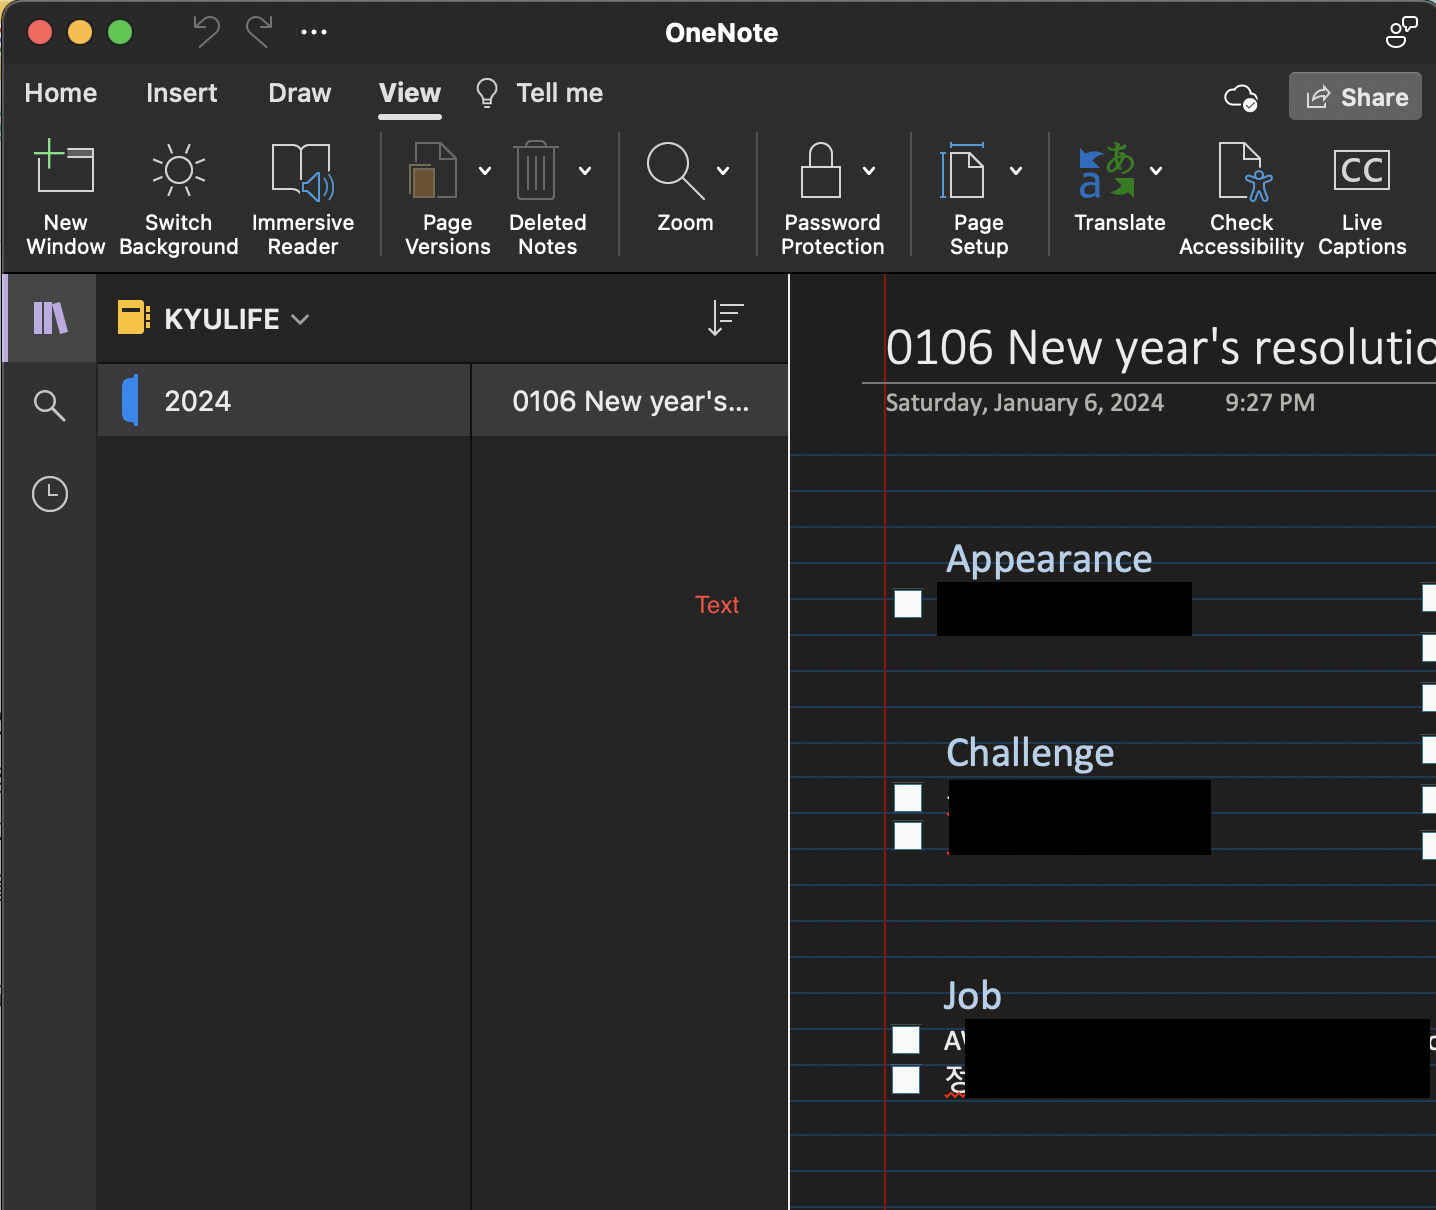Click the sort pages icon

click(726, 318)
